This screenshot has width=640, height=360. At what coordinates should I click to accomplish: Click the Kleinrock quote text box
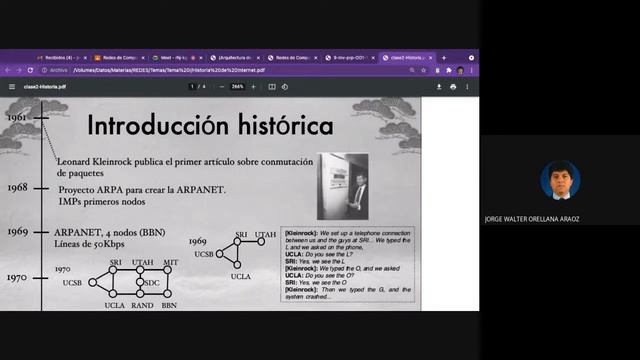pyautogui.click(x=348, y=264)
